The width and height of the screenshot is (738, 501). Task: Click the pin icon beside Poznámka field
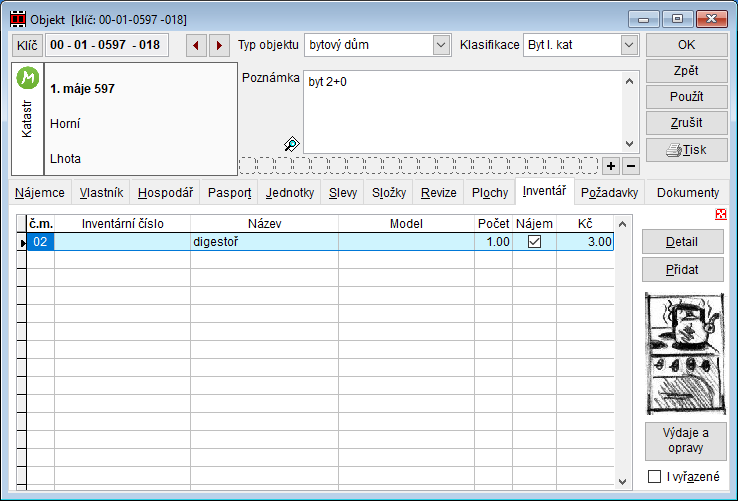coord(292,144)
